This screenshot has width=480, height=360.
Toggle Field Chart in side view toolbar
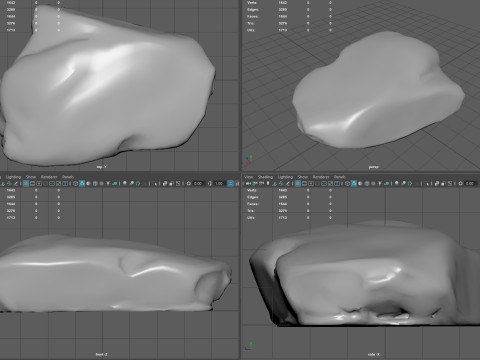(x=324, y=183)
